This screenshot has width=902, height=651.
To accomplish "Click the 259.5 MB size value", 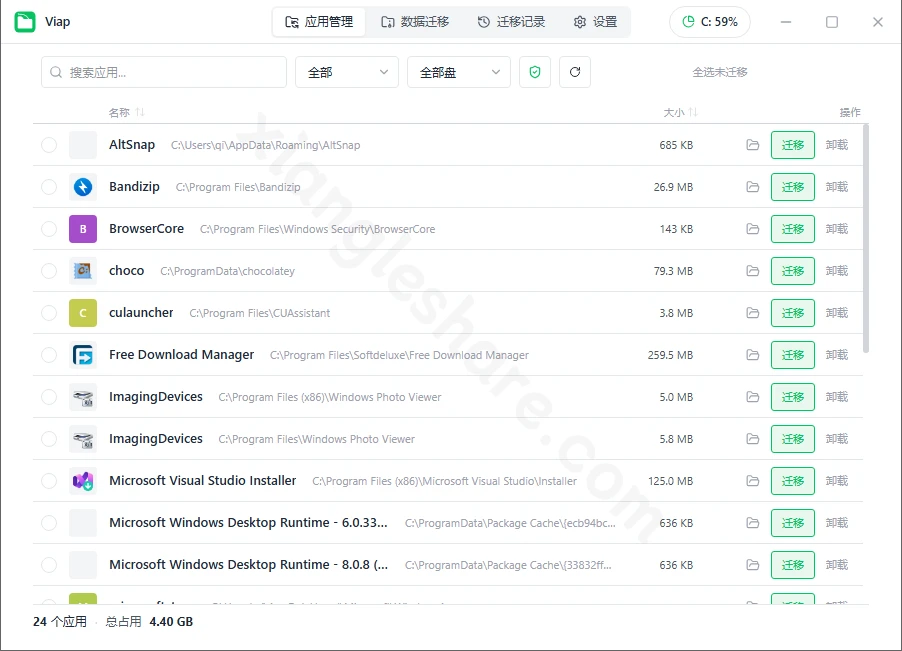I will tap(670, 355).
